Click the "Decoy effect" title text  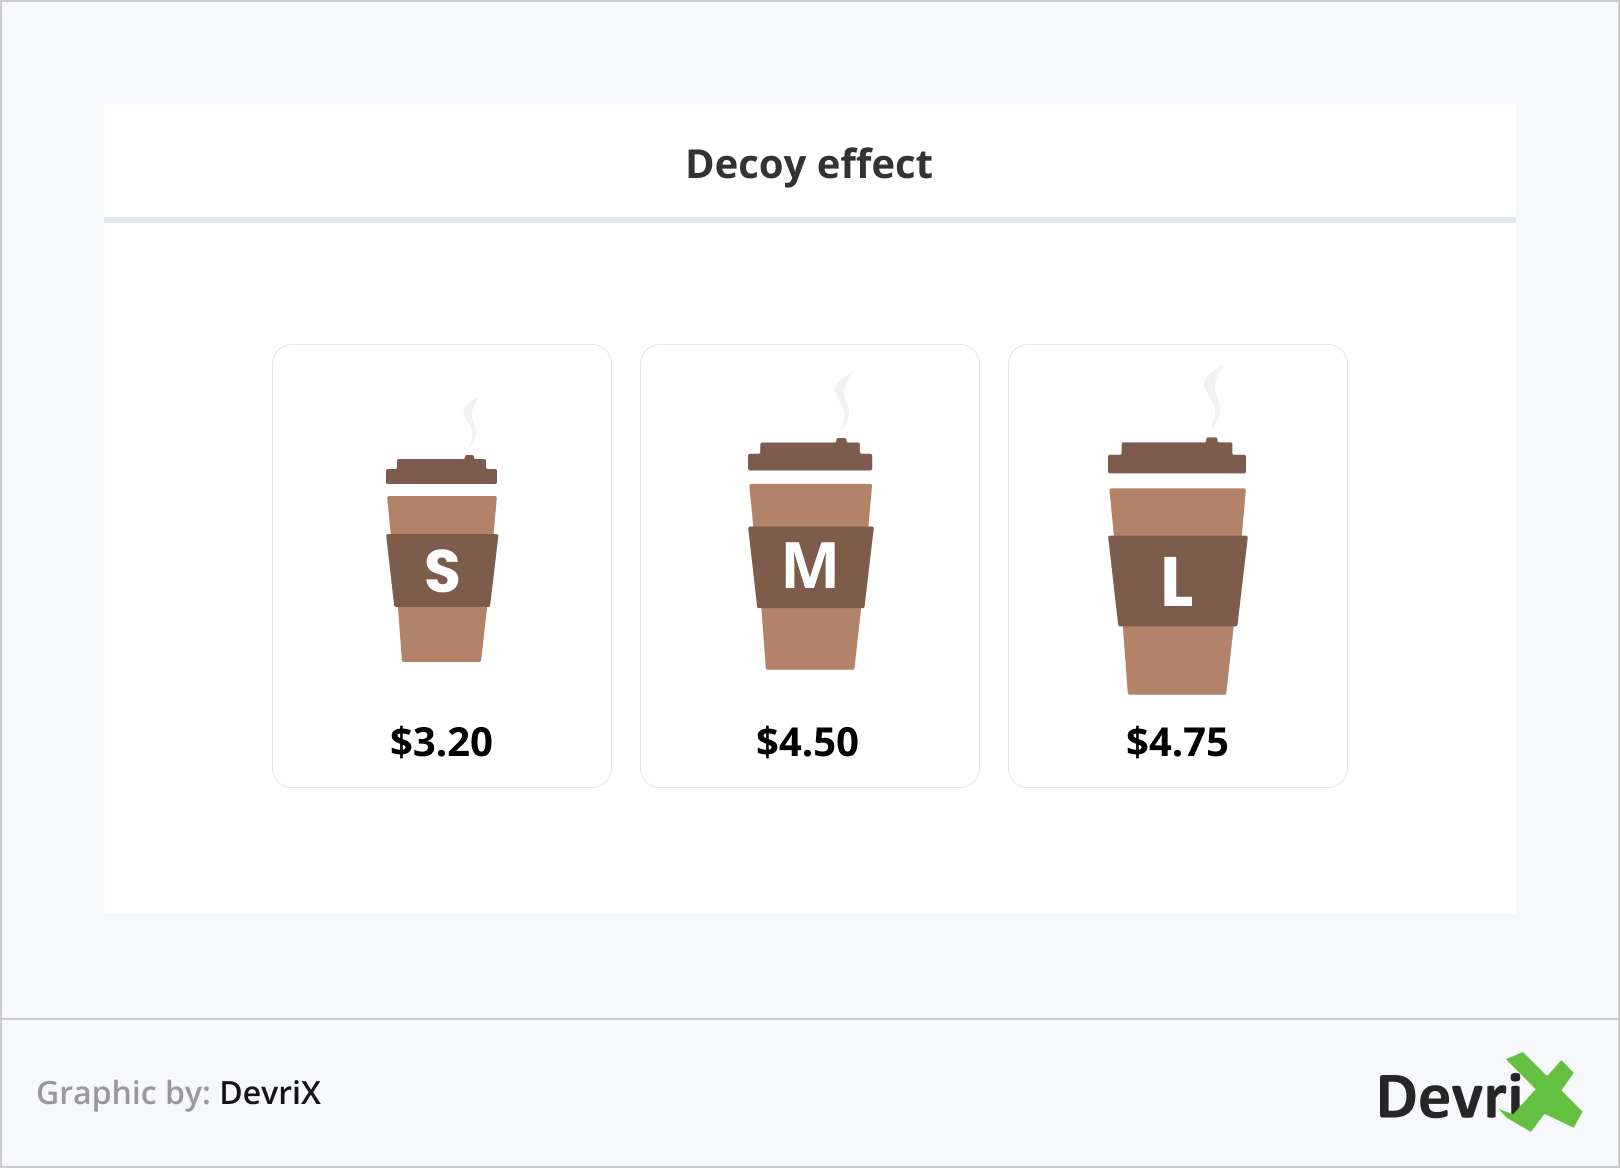[809, 164]
